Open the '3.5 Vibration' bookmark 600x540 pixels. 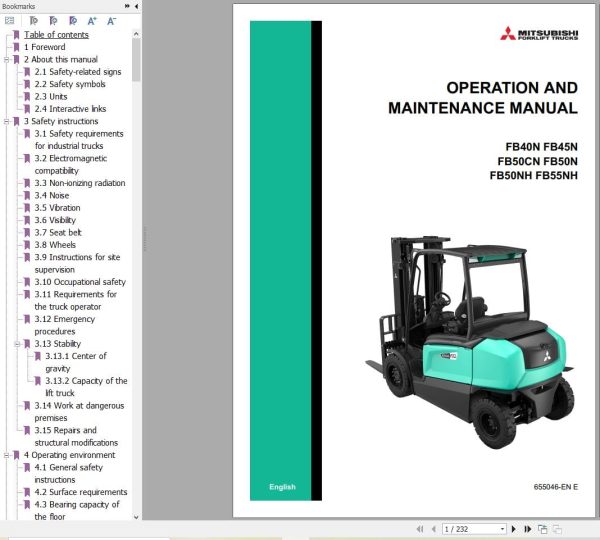pyautogui.click(x=57, y=208)
